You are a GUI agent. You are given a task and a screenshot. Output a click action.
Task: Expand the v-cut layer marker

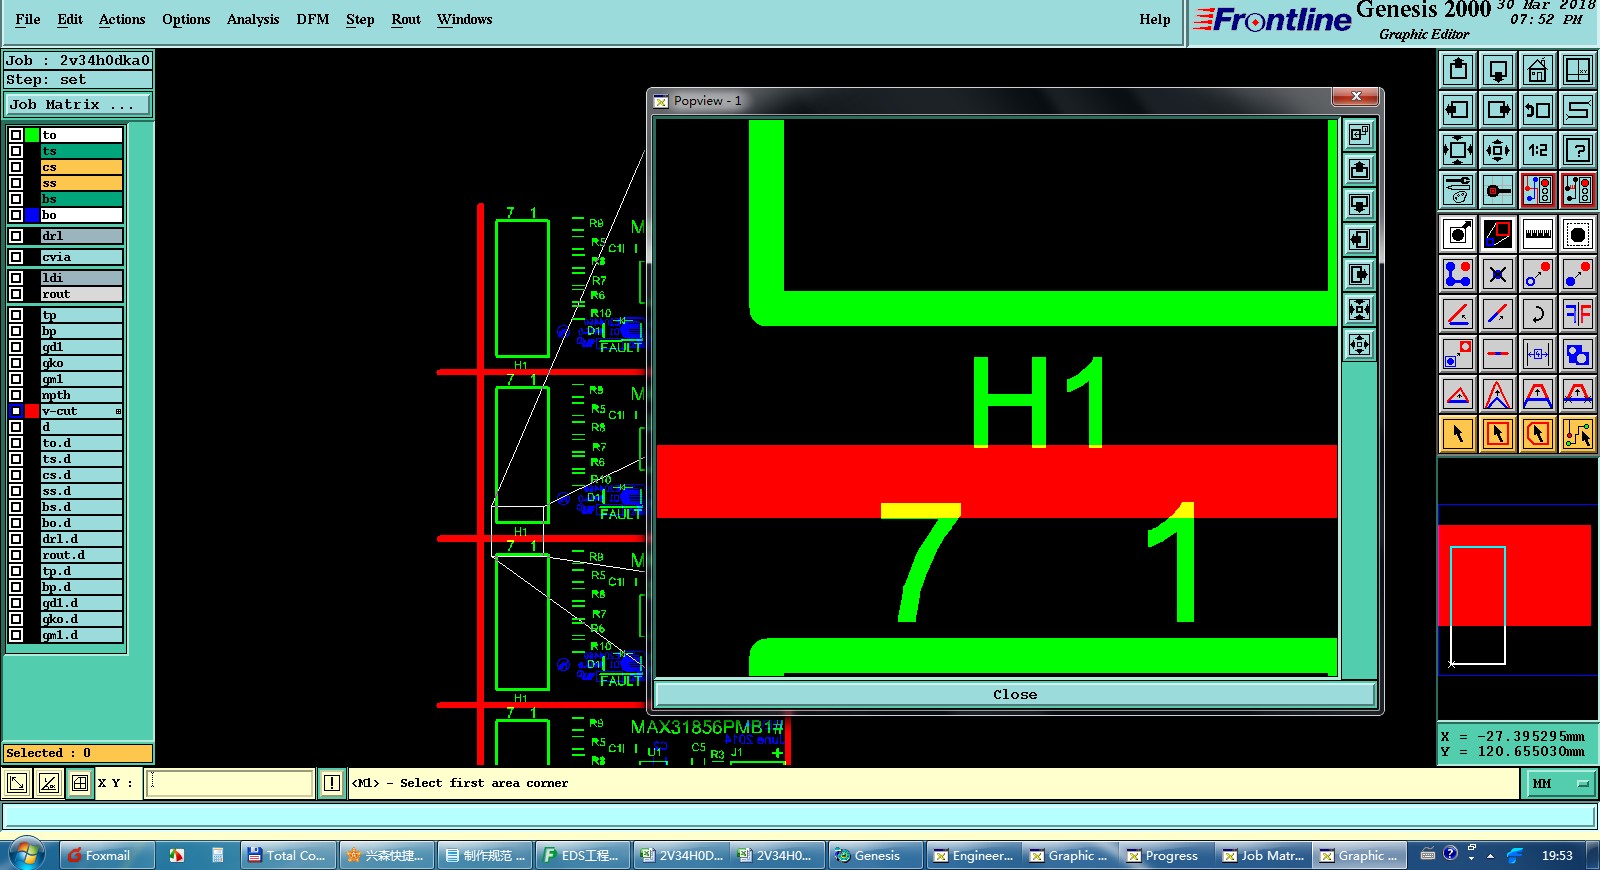point(118,411)
